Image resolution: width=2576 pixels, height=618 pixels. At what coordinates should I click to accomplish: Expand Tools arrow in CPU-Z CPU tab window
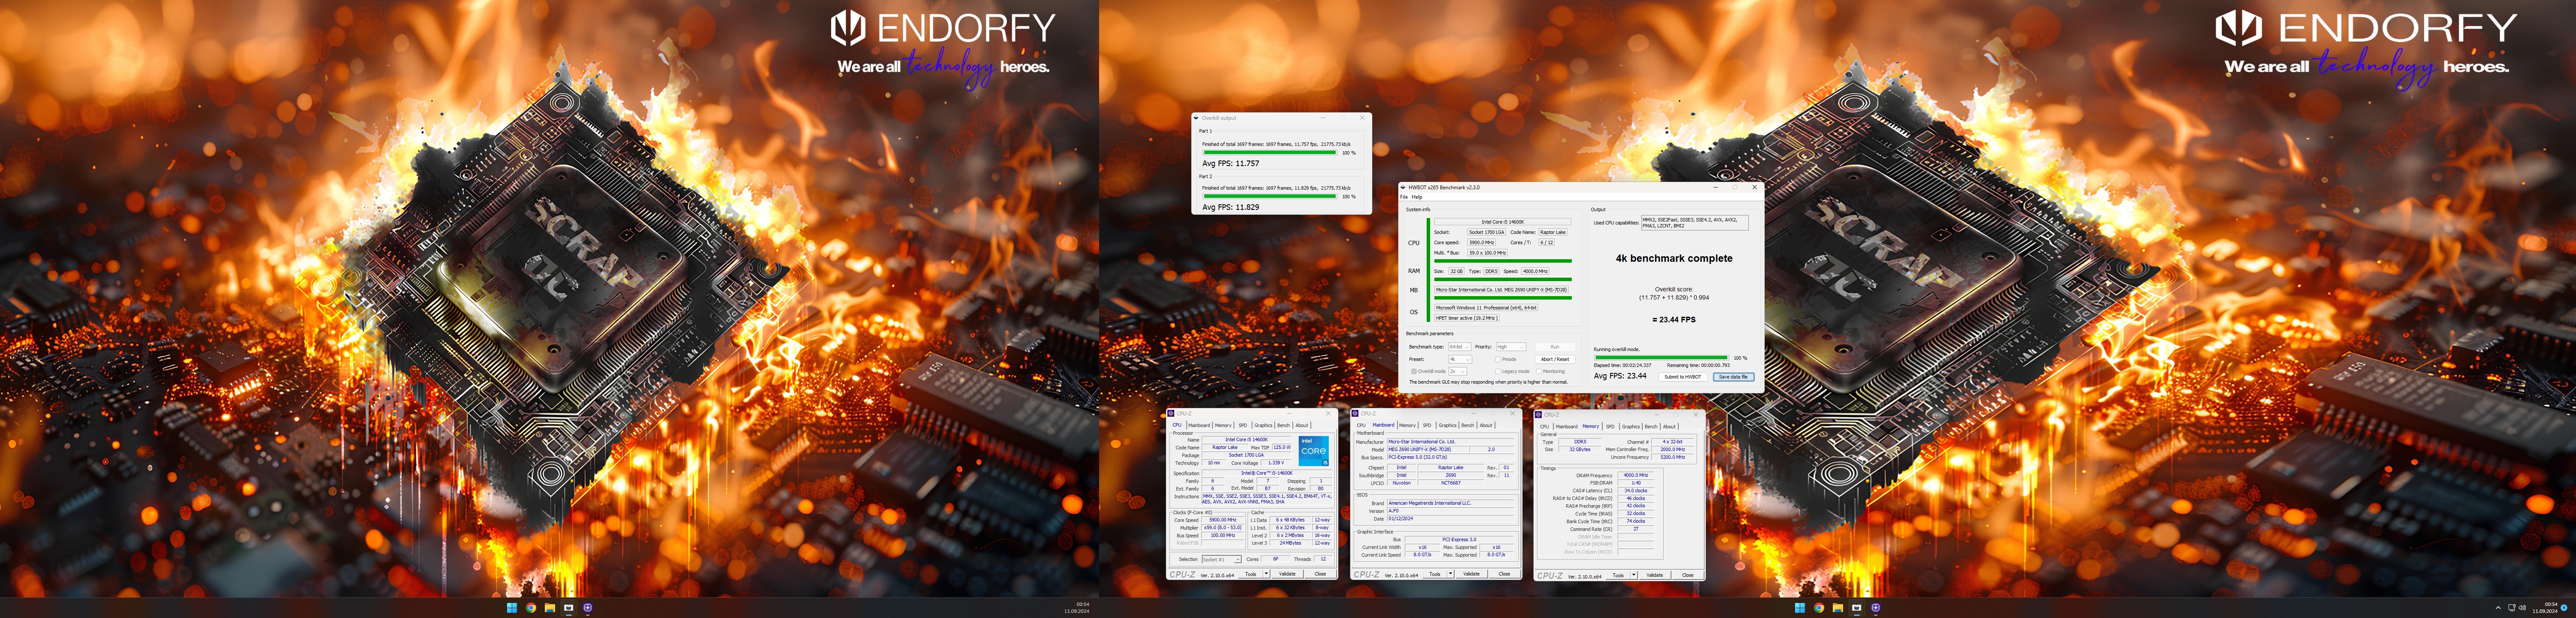[1266, 574]
